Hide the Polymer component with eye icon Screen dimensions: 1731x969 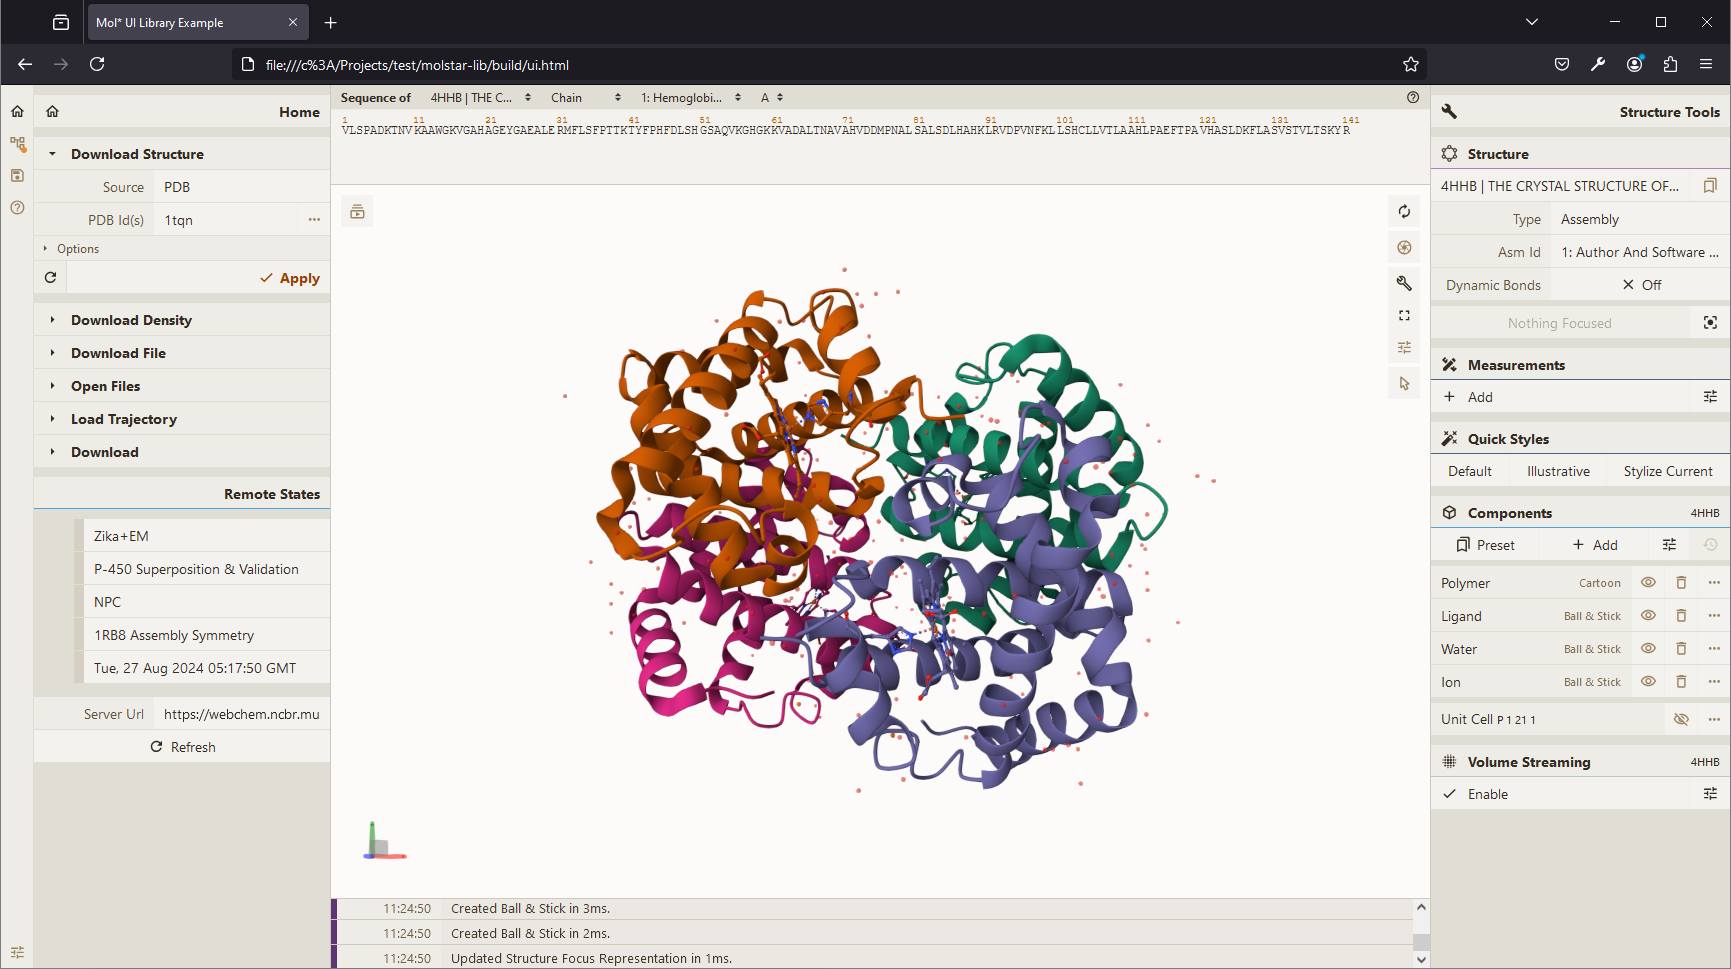tap(1648, 583)
